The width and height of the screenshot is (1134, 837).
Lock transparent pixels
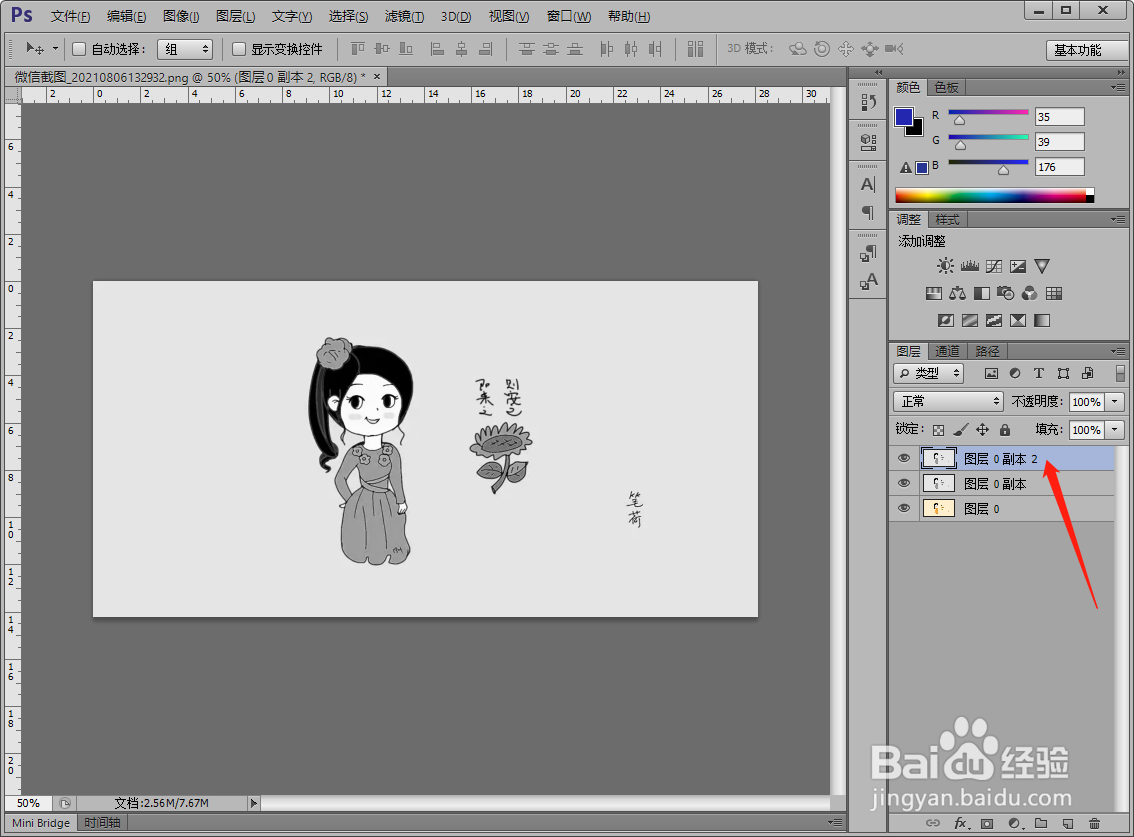point(938,430)
